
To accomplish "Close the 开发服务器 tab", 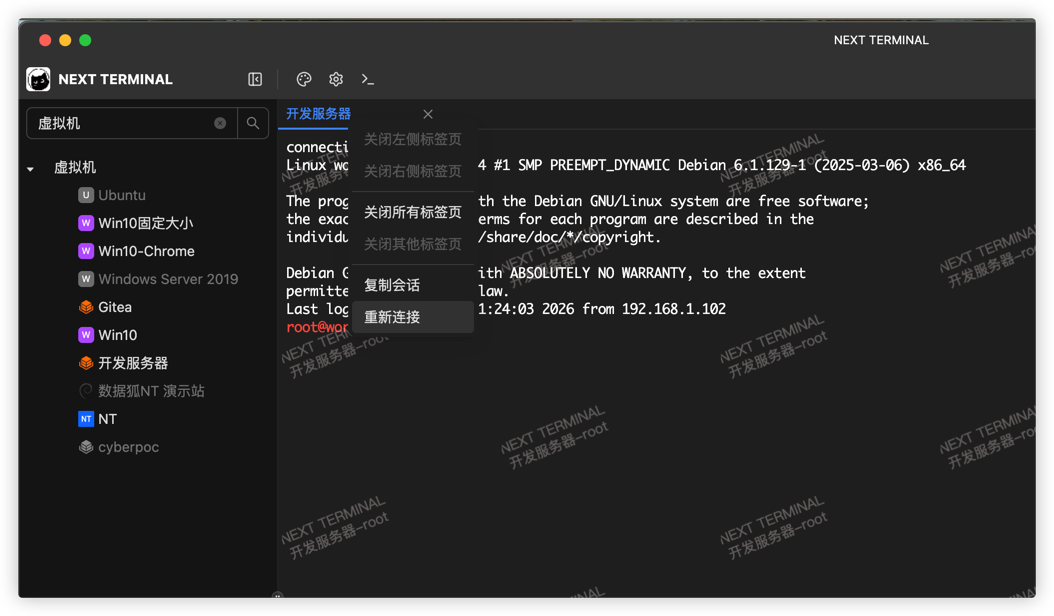I will pyautogui.click(x=428, y=114).
